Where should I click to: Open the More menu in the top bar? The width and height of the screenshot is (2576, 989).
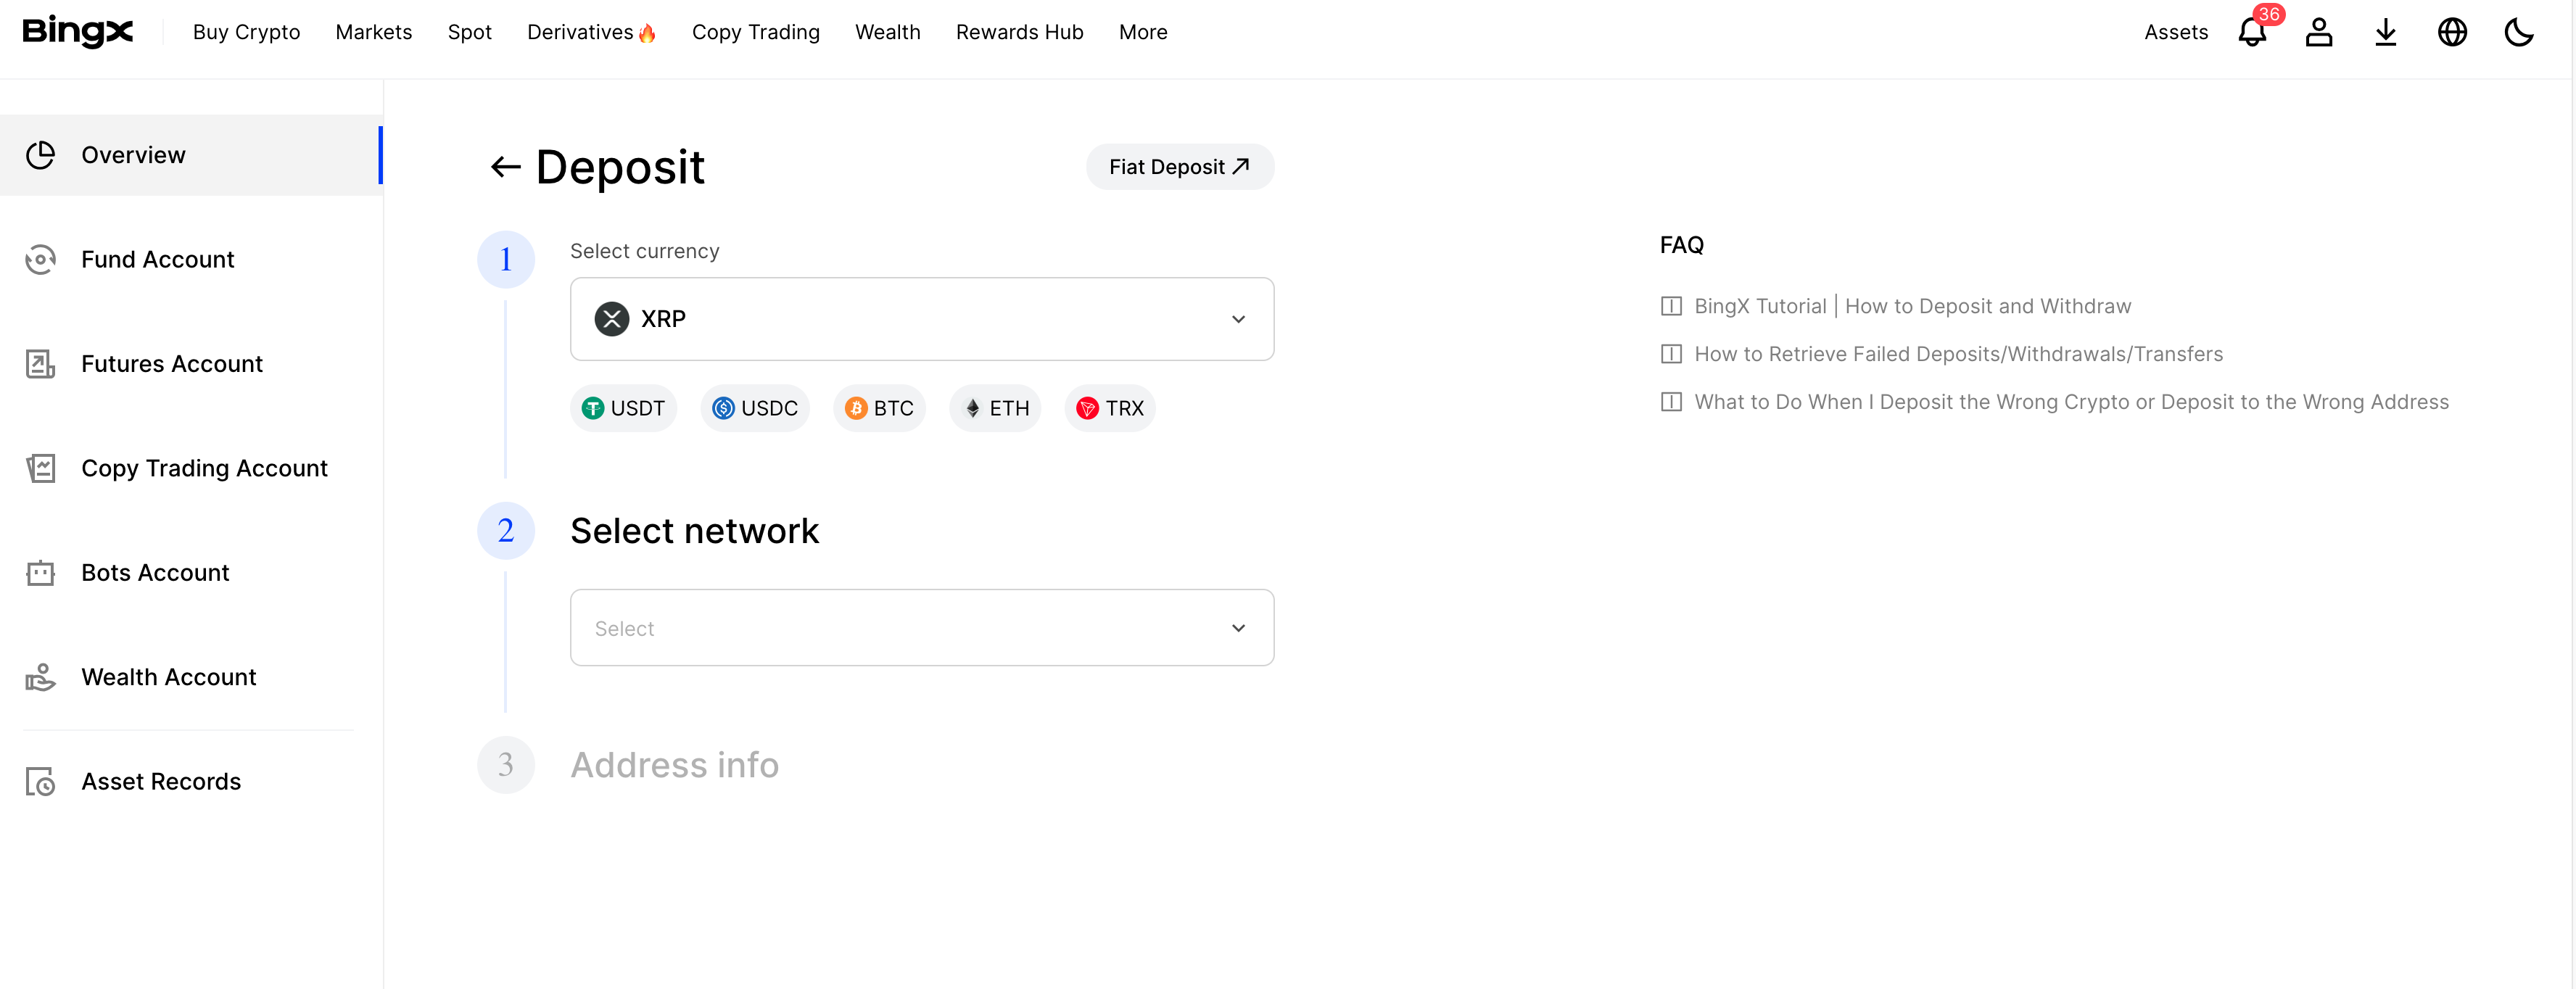coord(1142,32)
